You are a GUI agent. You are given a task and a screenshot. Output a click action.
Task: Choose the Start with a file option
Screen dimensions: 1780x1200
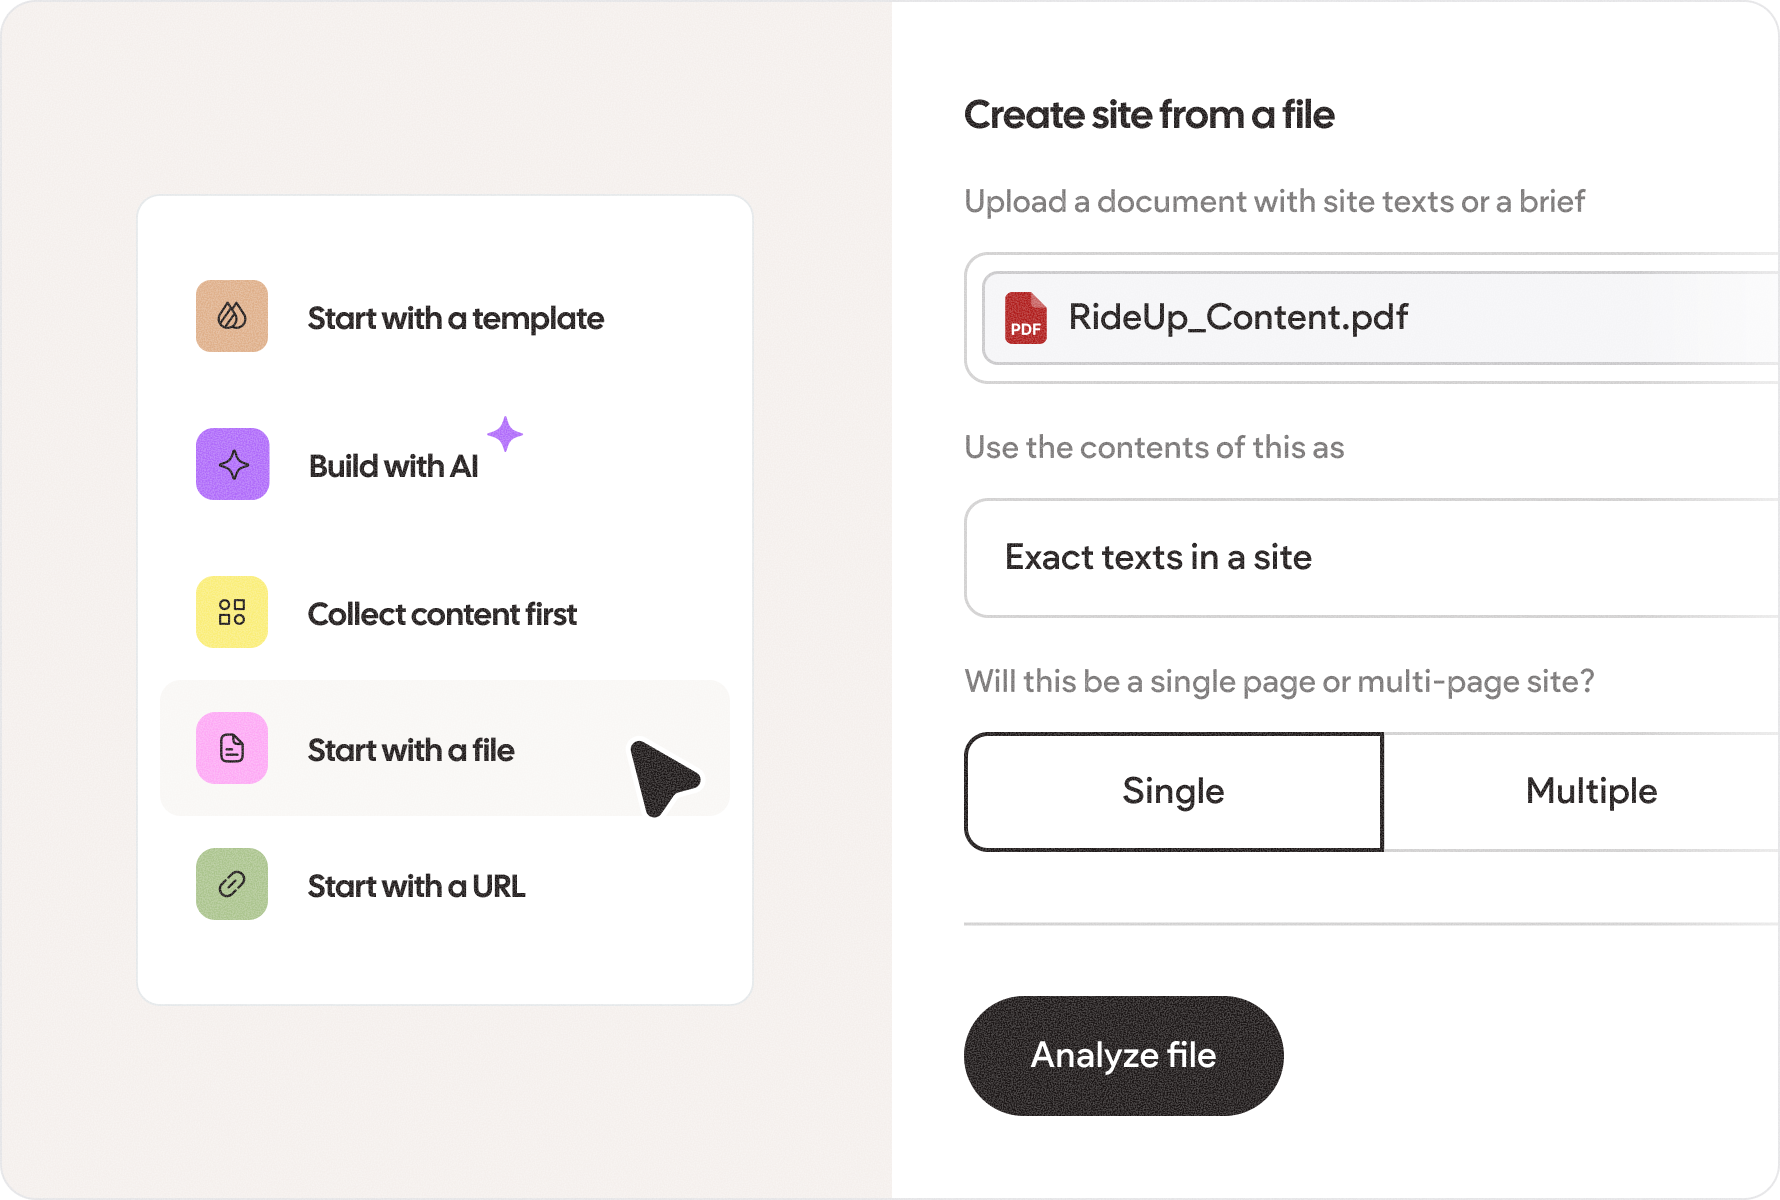point(445,748)
